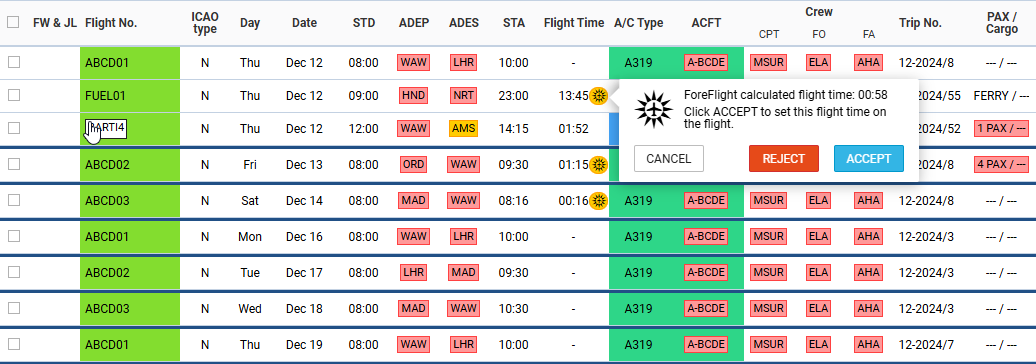
Task: Click the MSUR captain tag in Dec 16 row
Action: point(768,237)
